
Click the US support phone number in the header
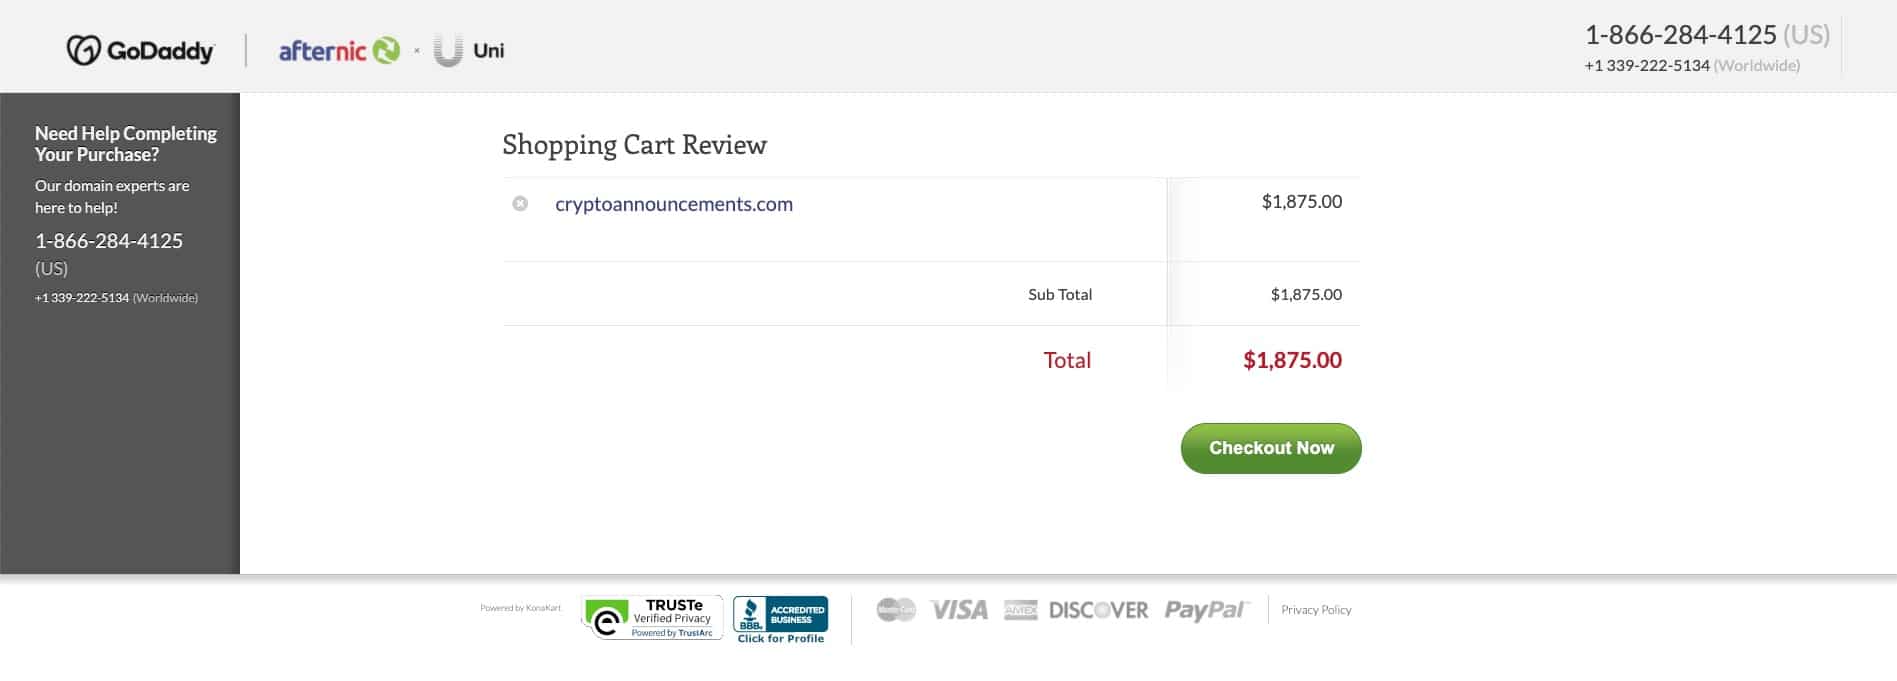(x=1680, y=33)
